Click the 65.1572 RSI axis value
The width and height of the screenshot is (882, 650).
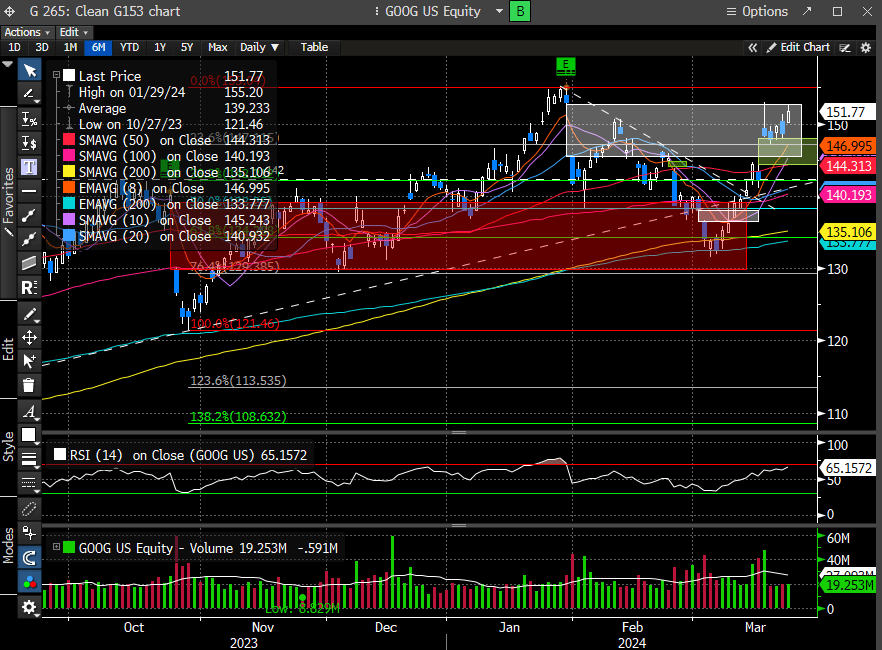pos(848,468)
